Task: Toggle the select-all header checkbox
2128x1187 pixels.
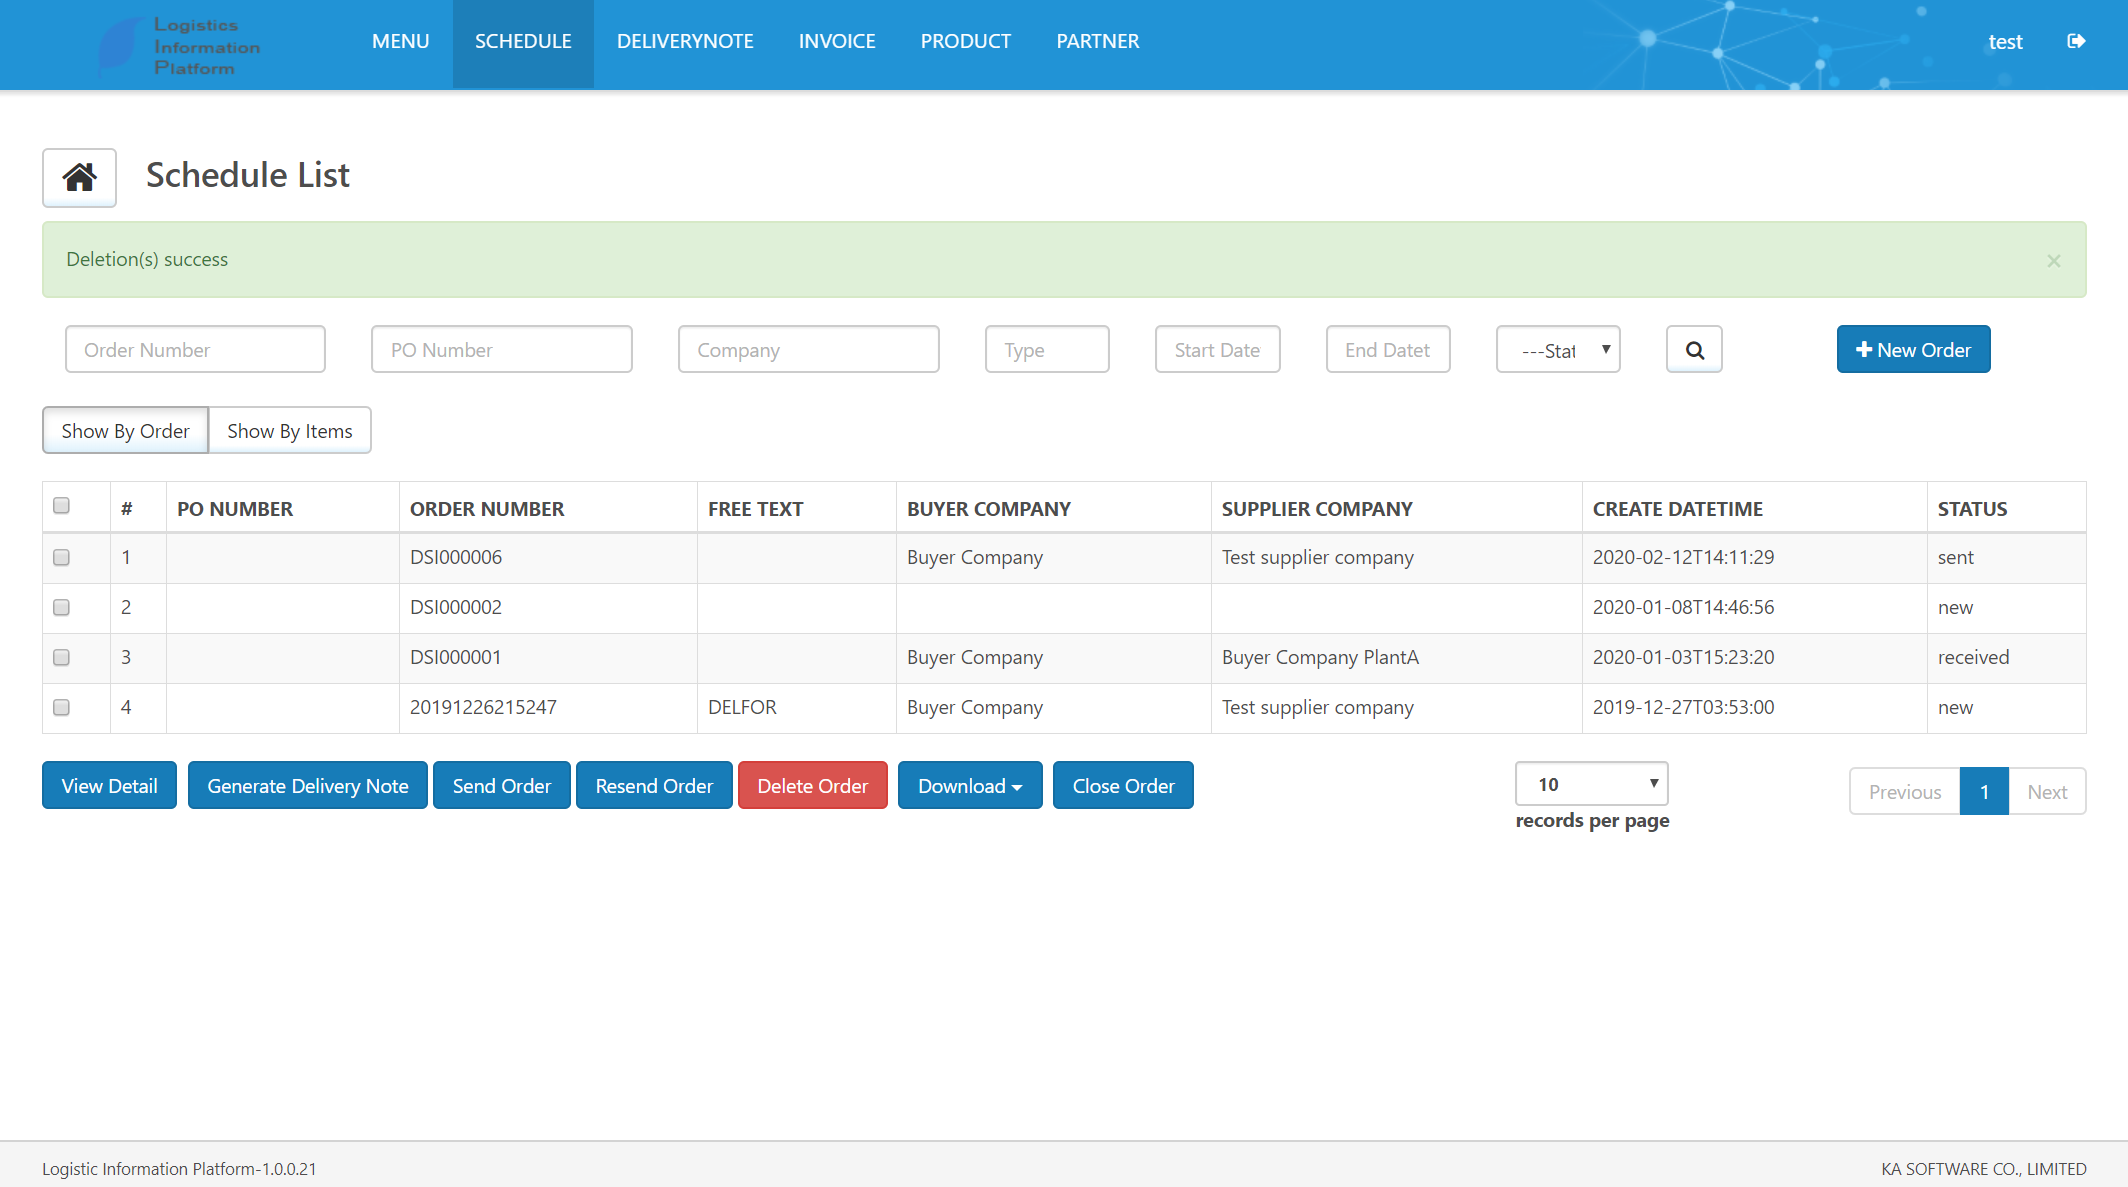Action: [x=61, y=505]
